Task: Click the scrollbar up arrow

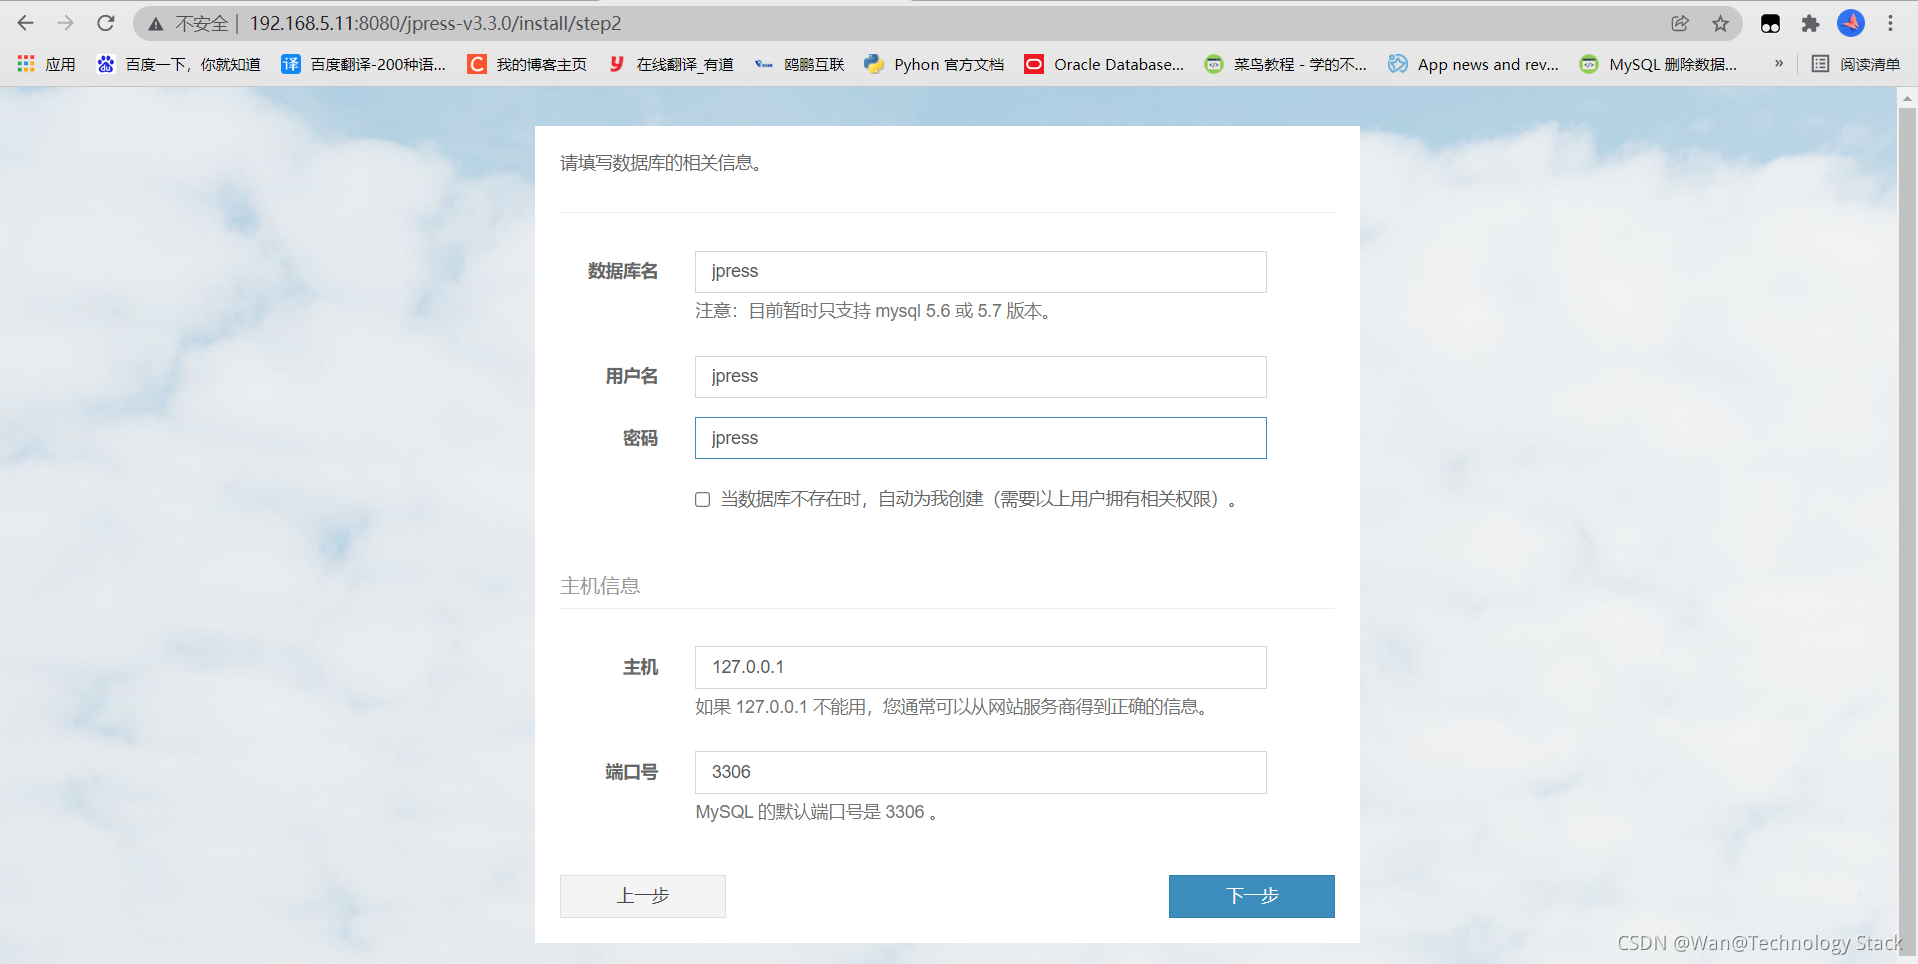Action: pyautogui.click(x=1907, y=98)
